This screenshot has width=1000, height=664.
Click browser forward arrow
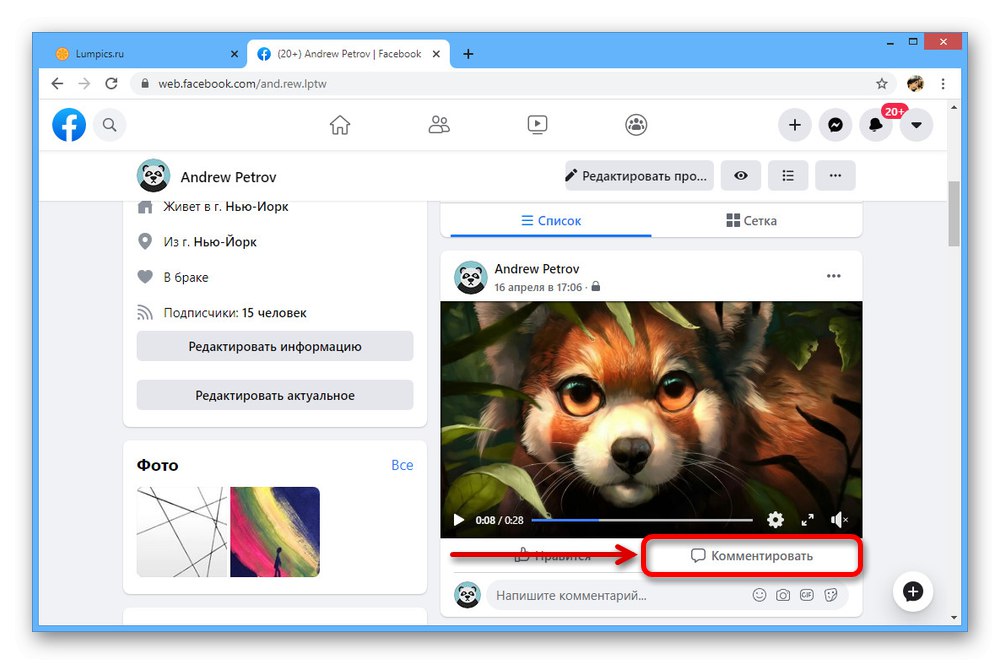tap(84, 84)
